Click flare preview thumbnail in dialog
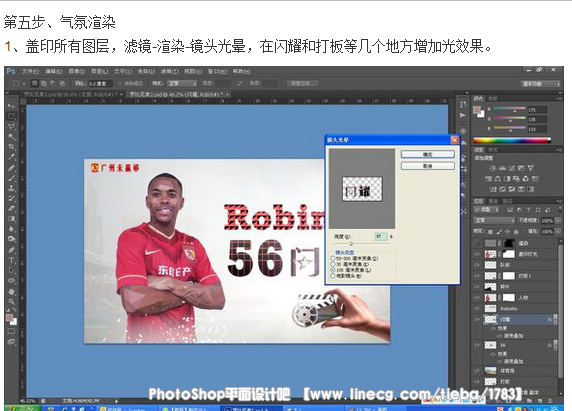572x411 pixels. pos(362,189)
